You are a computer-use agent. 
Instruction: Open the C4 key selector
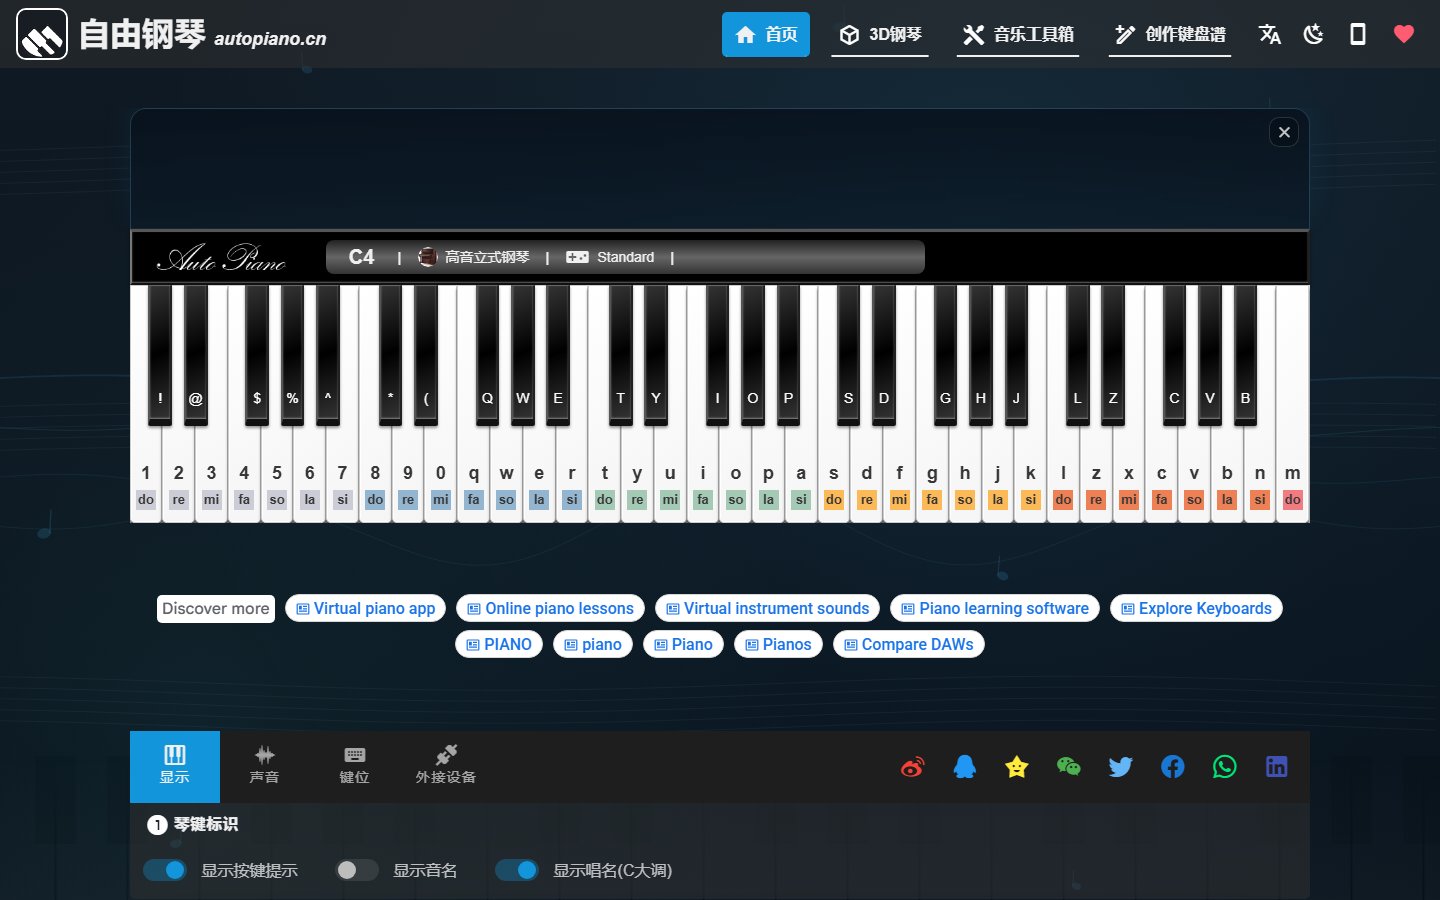point(361,257)
